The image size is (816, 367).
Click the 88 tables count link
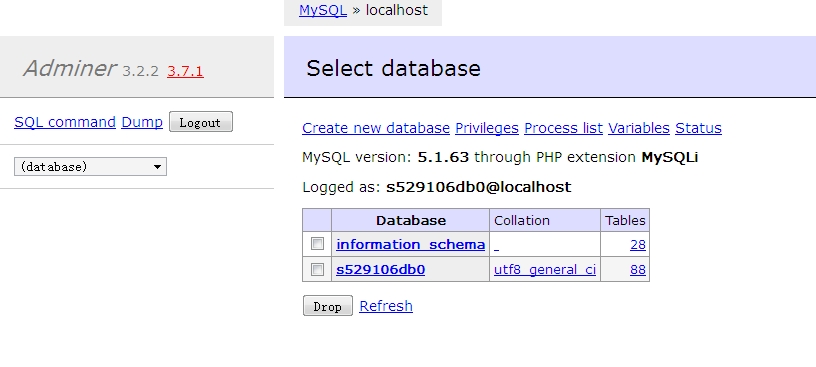click(x=638, y=270)
